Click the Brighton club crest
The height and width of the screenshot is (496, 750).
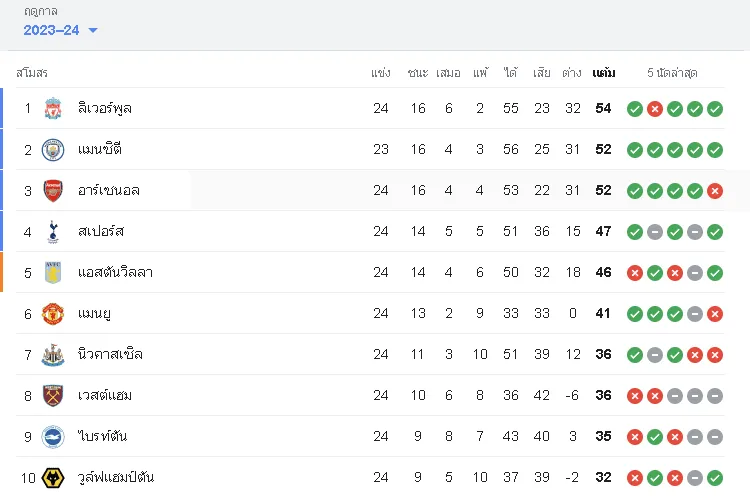[x=53, y=437]
